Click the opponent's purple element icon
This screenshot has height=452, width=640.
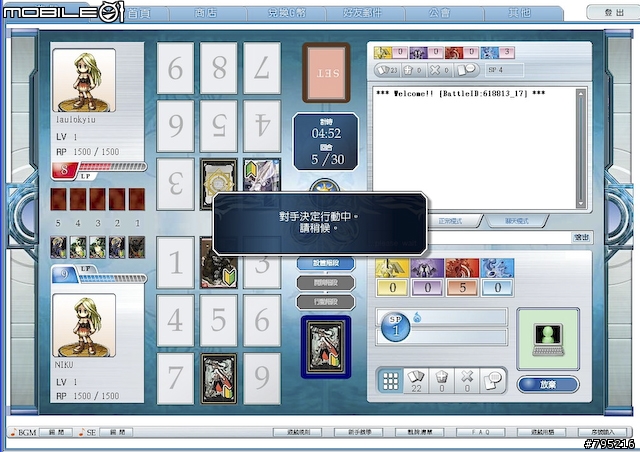tap(418, 53)
